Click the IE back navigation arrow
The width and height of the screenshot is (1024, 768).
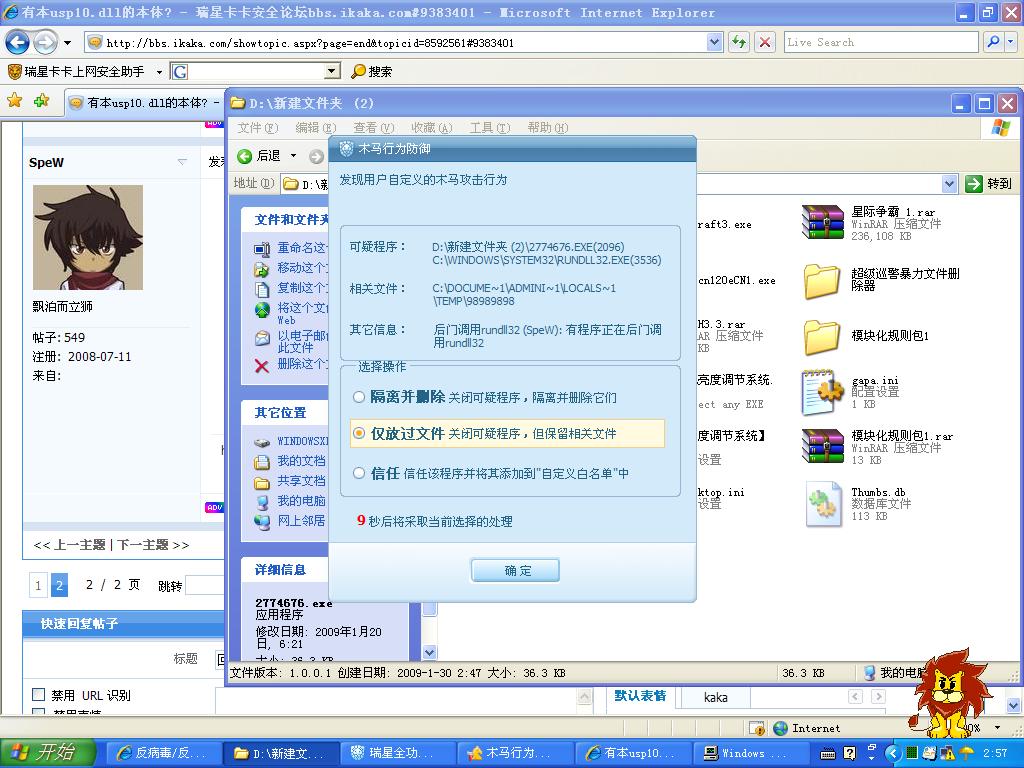click(x=18, y=43)
